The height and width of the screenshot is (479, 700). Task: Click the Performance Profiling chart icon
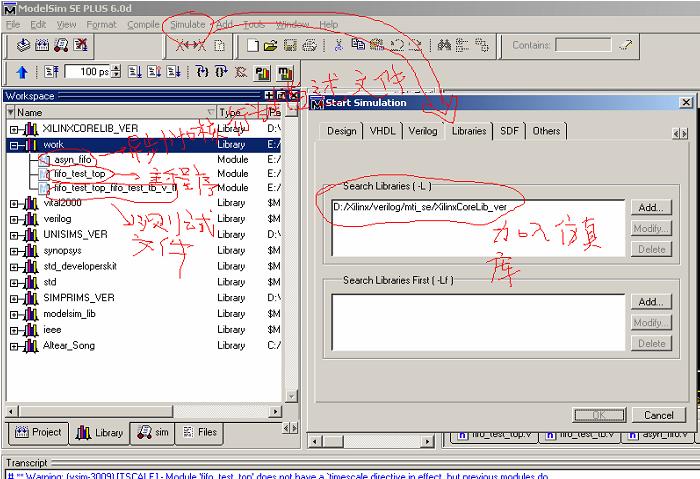click(x=262, y=73)
